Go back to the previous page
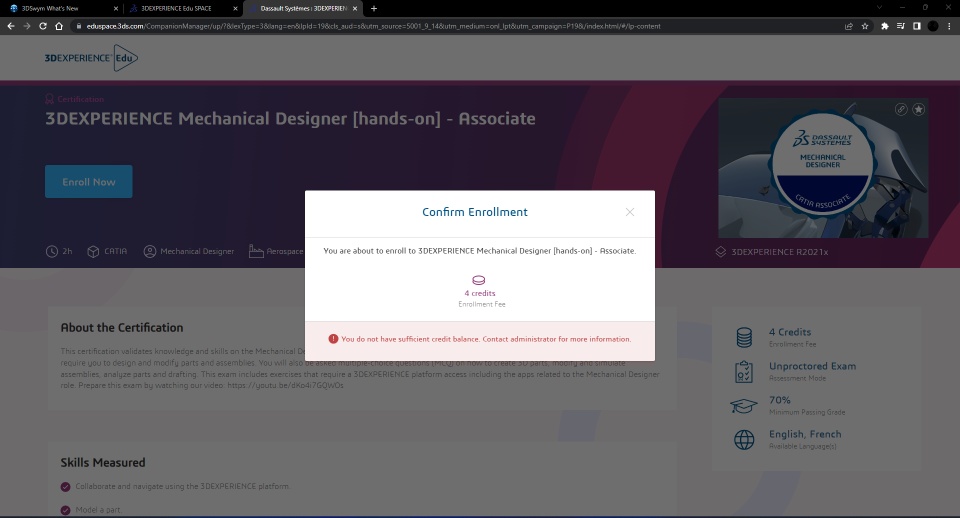 tap(10, 26)
